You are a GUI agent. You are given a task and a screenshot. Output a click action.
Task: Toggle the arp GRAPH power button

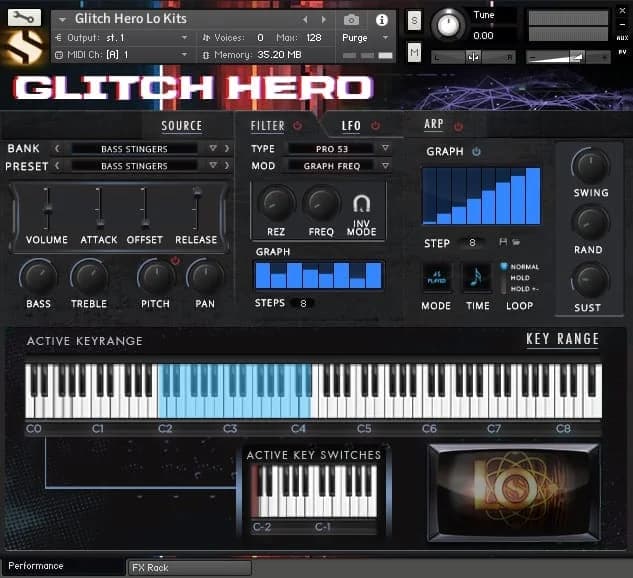point(476,152)
